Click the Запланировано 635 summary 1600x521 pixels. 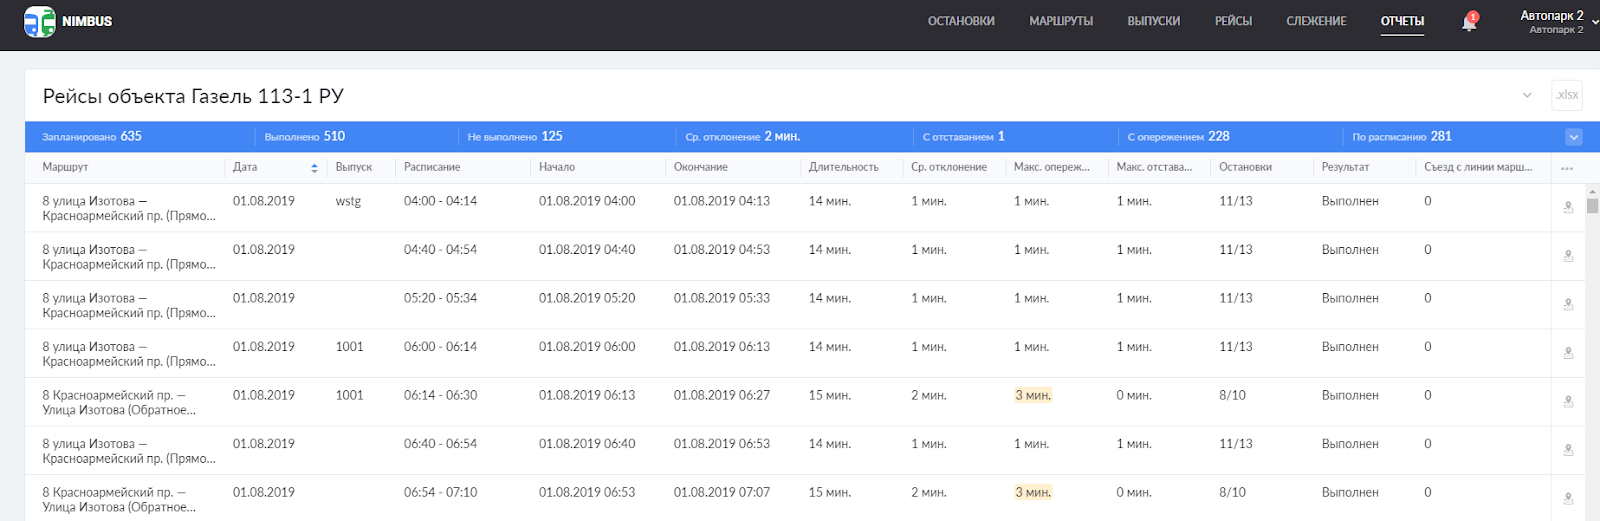[92, 137]
